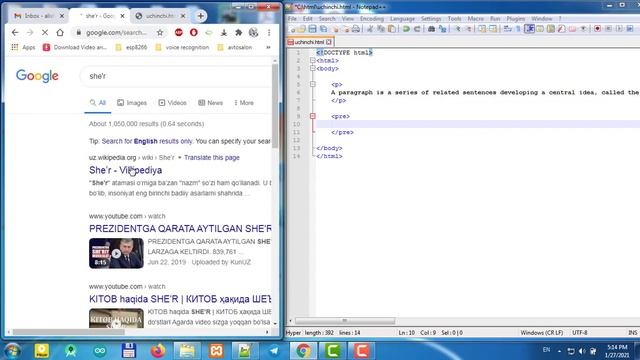Image resolution: width=640 pixels, height=360 pixels.
Task: Open the esp8266 bookmark folder
Action: coord(131,47)
